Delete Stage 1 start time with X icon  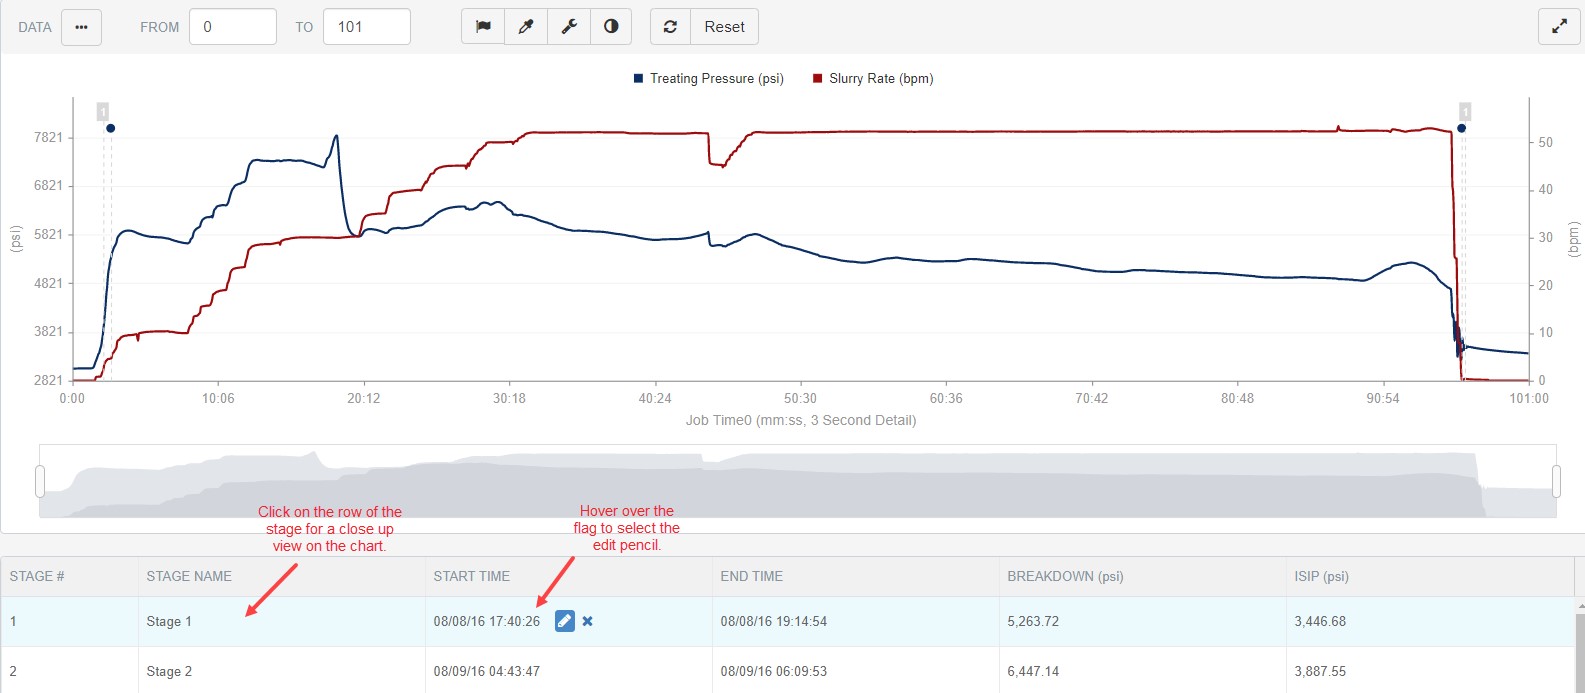(x=588, y=621)
